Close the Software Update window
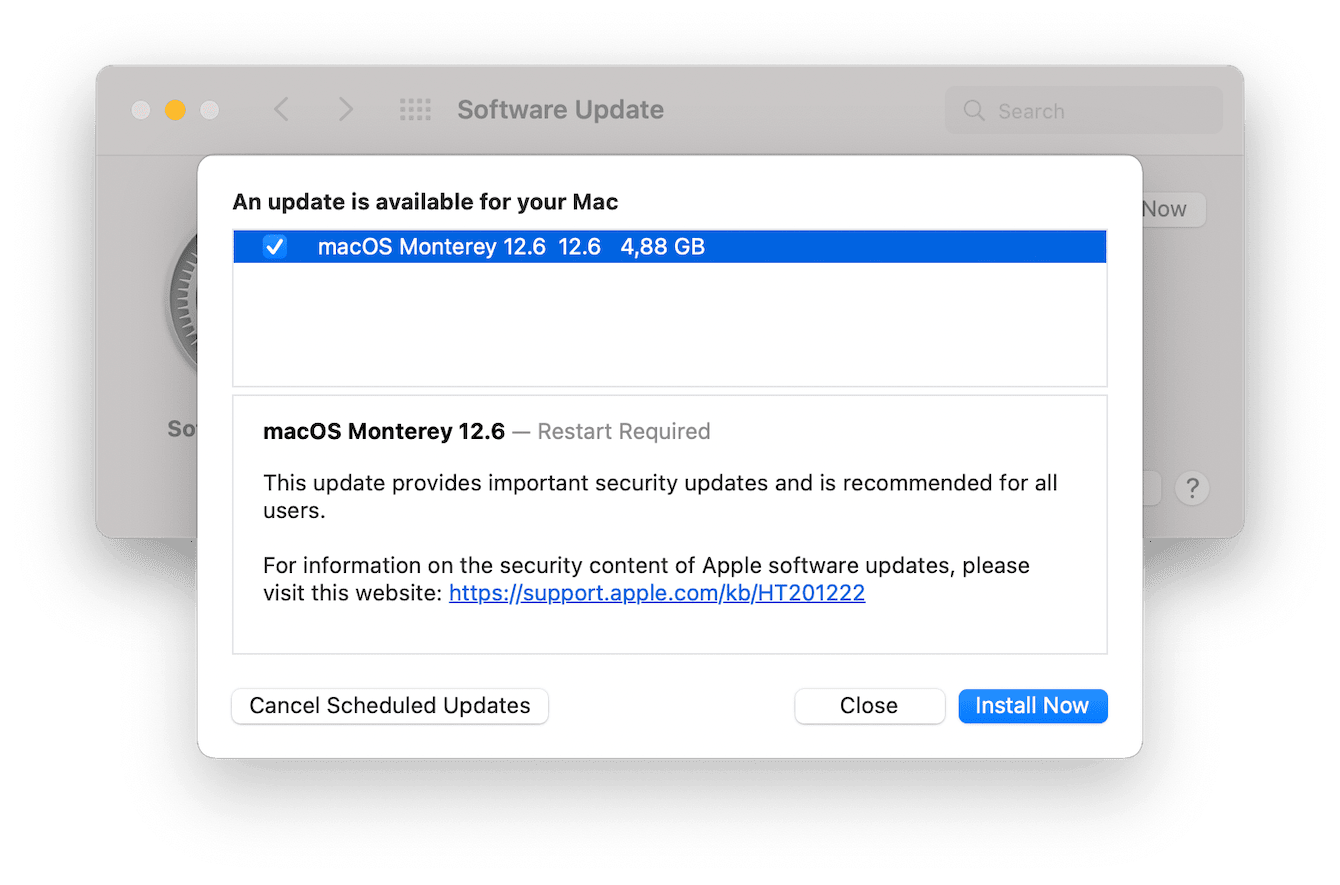The width and height of the screenshot is (1340, 885). tap(141, 110)
